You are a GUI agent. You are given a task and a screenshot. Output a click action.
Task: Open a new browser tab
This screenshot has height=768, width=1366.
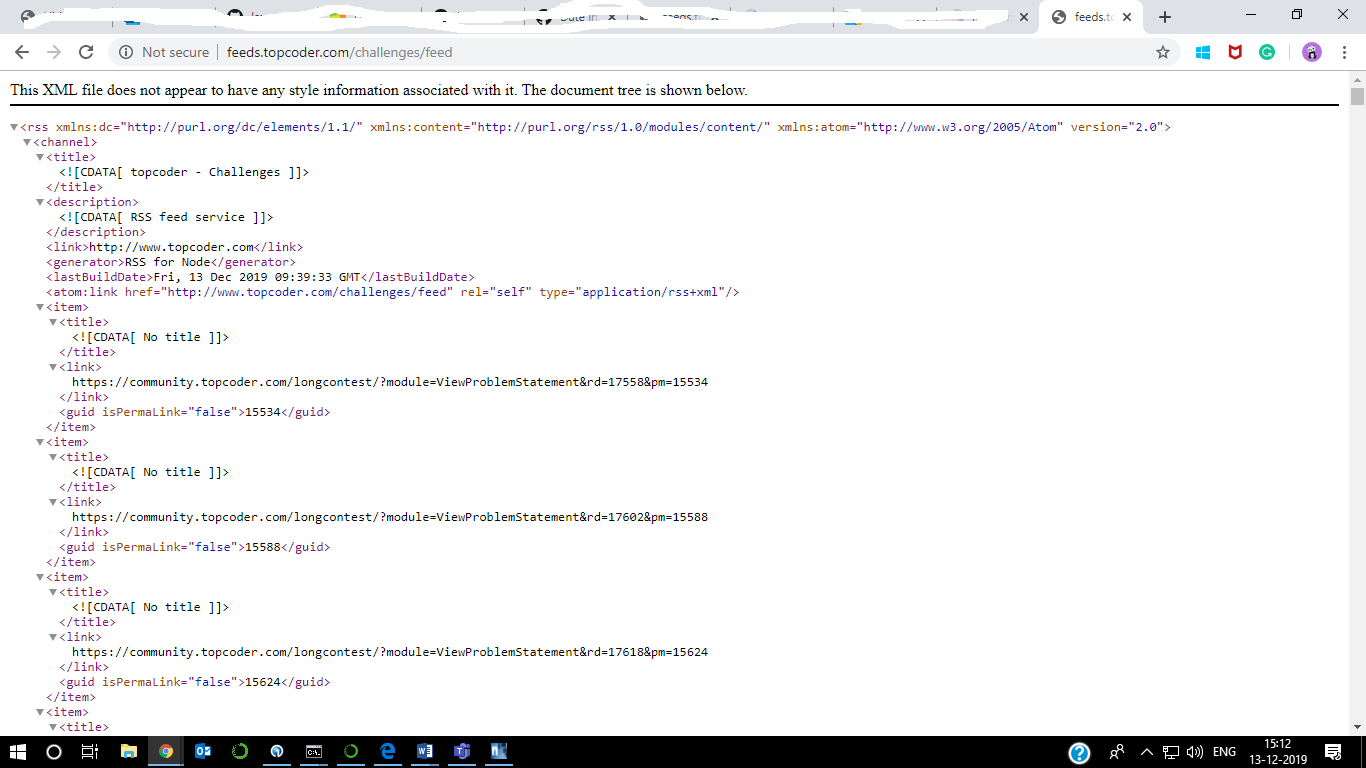[1165, 17]
